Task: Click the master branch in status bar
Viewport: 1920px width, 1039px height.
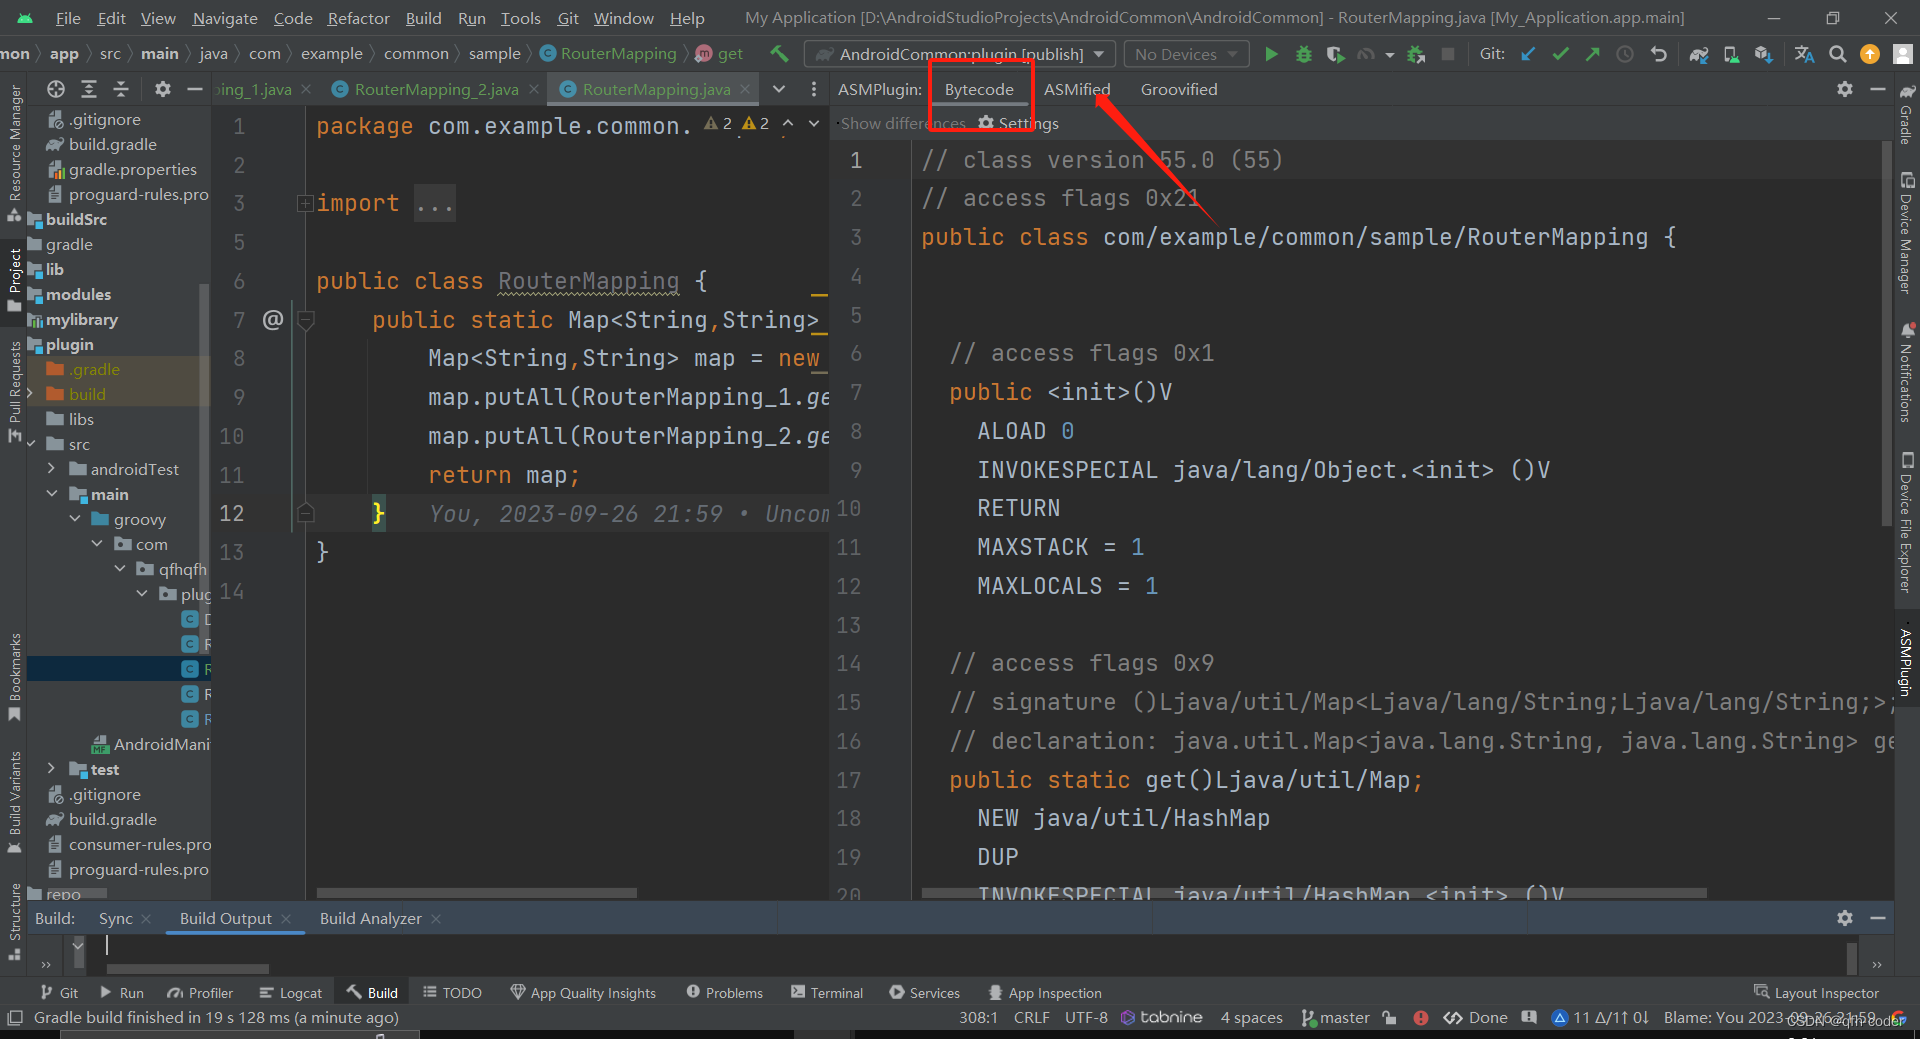Action: point(1335,1018)
